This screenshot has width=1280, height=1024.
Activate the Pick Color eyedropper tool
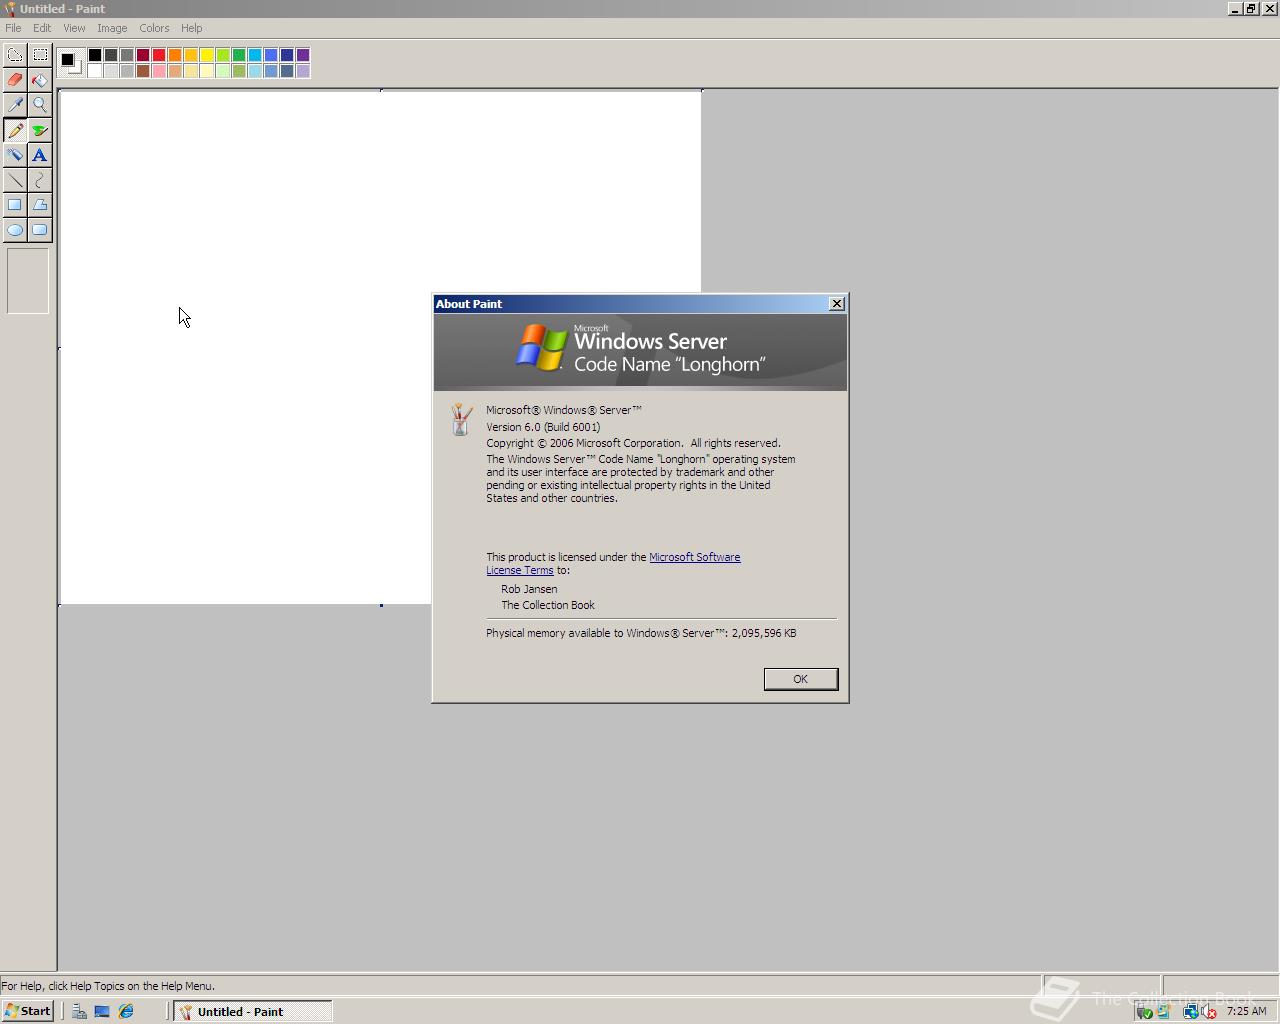[x=15, y=105]
